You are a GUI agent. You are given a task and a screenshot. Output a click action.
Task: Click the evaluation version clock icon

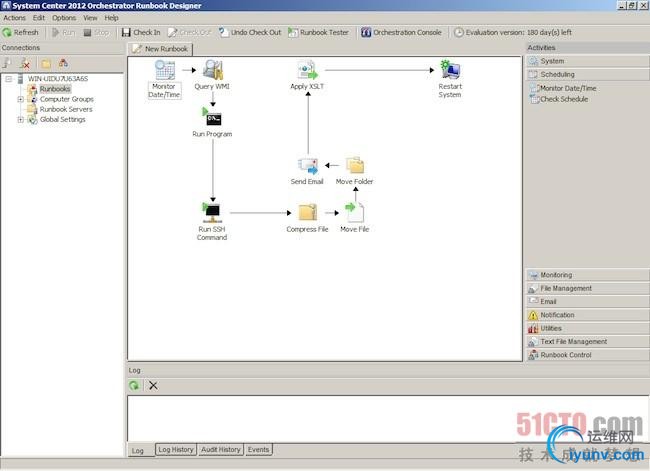pos(458,32)
